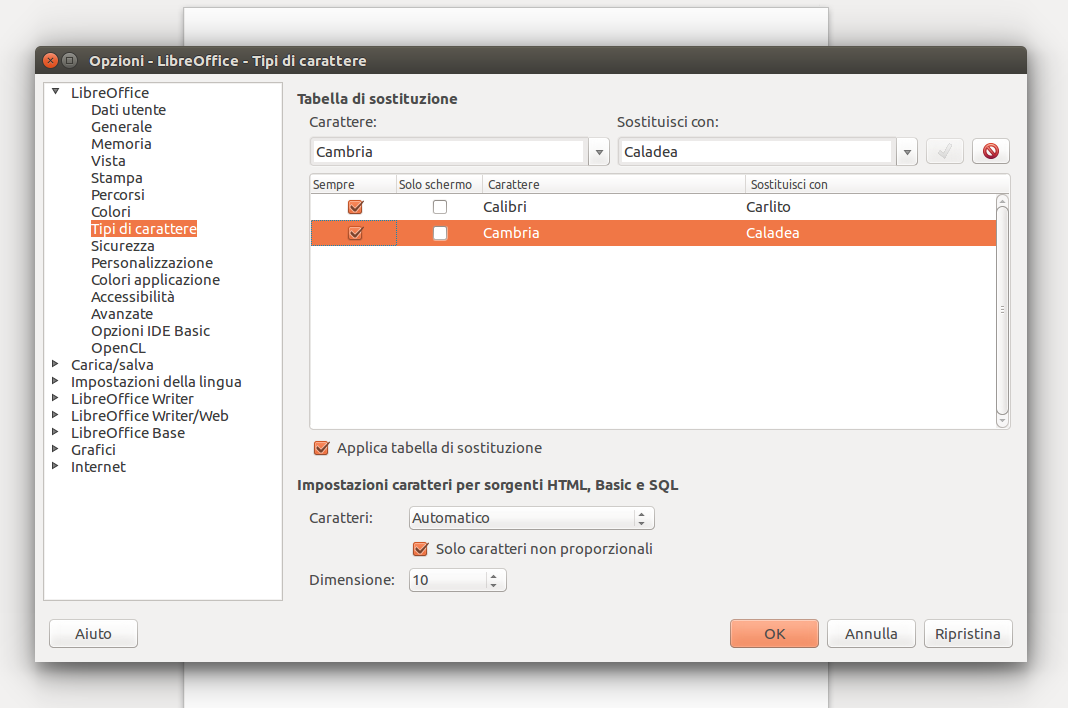Toggle Solo schermo checkbox for Calibri row
The width and height of the screenshot is (1068, 708).
(440, 206)
